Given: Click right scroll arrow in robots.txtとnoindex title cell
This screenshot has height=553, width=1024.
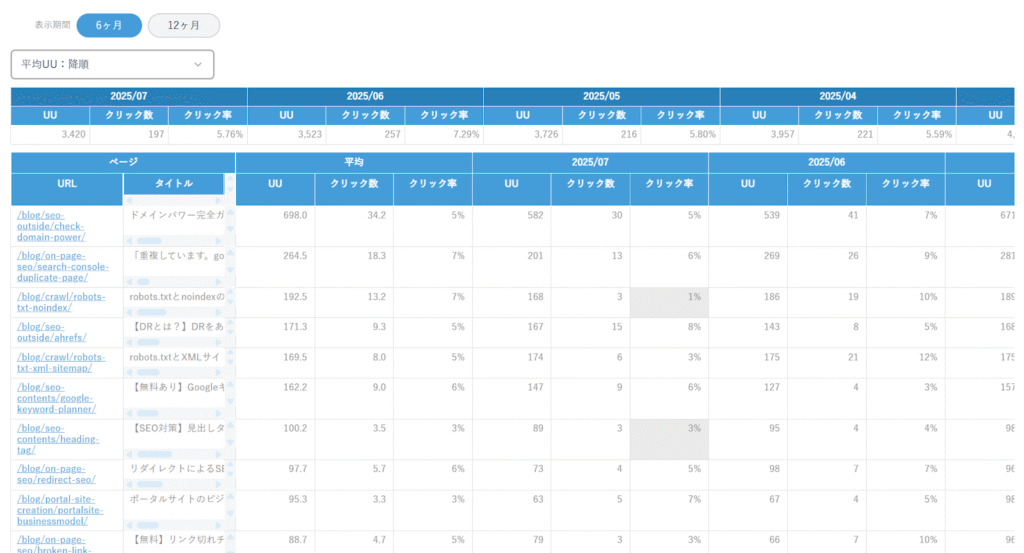Looking at the screenshot, I should (x=219, y=312).
